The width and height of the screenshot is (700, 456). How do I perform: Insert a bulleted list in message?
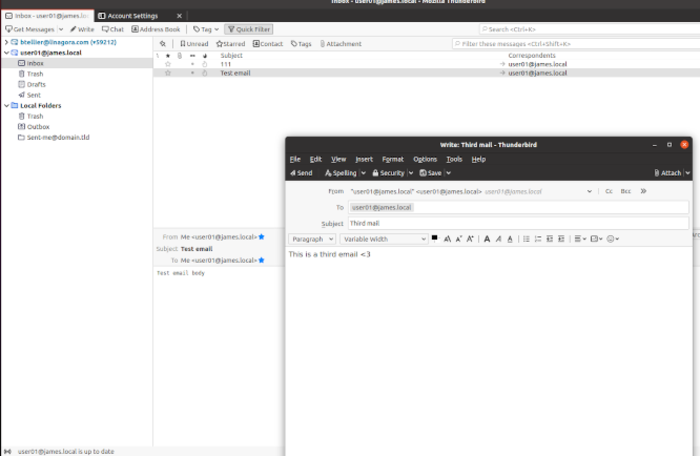(x=526, y=239)
